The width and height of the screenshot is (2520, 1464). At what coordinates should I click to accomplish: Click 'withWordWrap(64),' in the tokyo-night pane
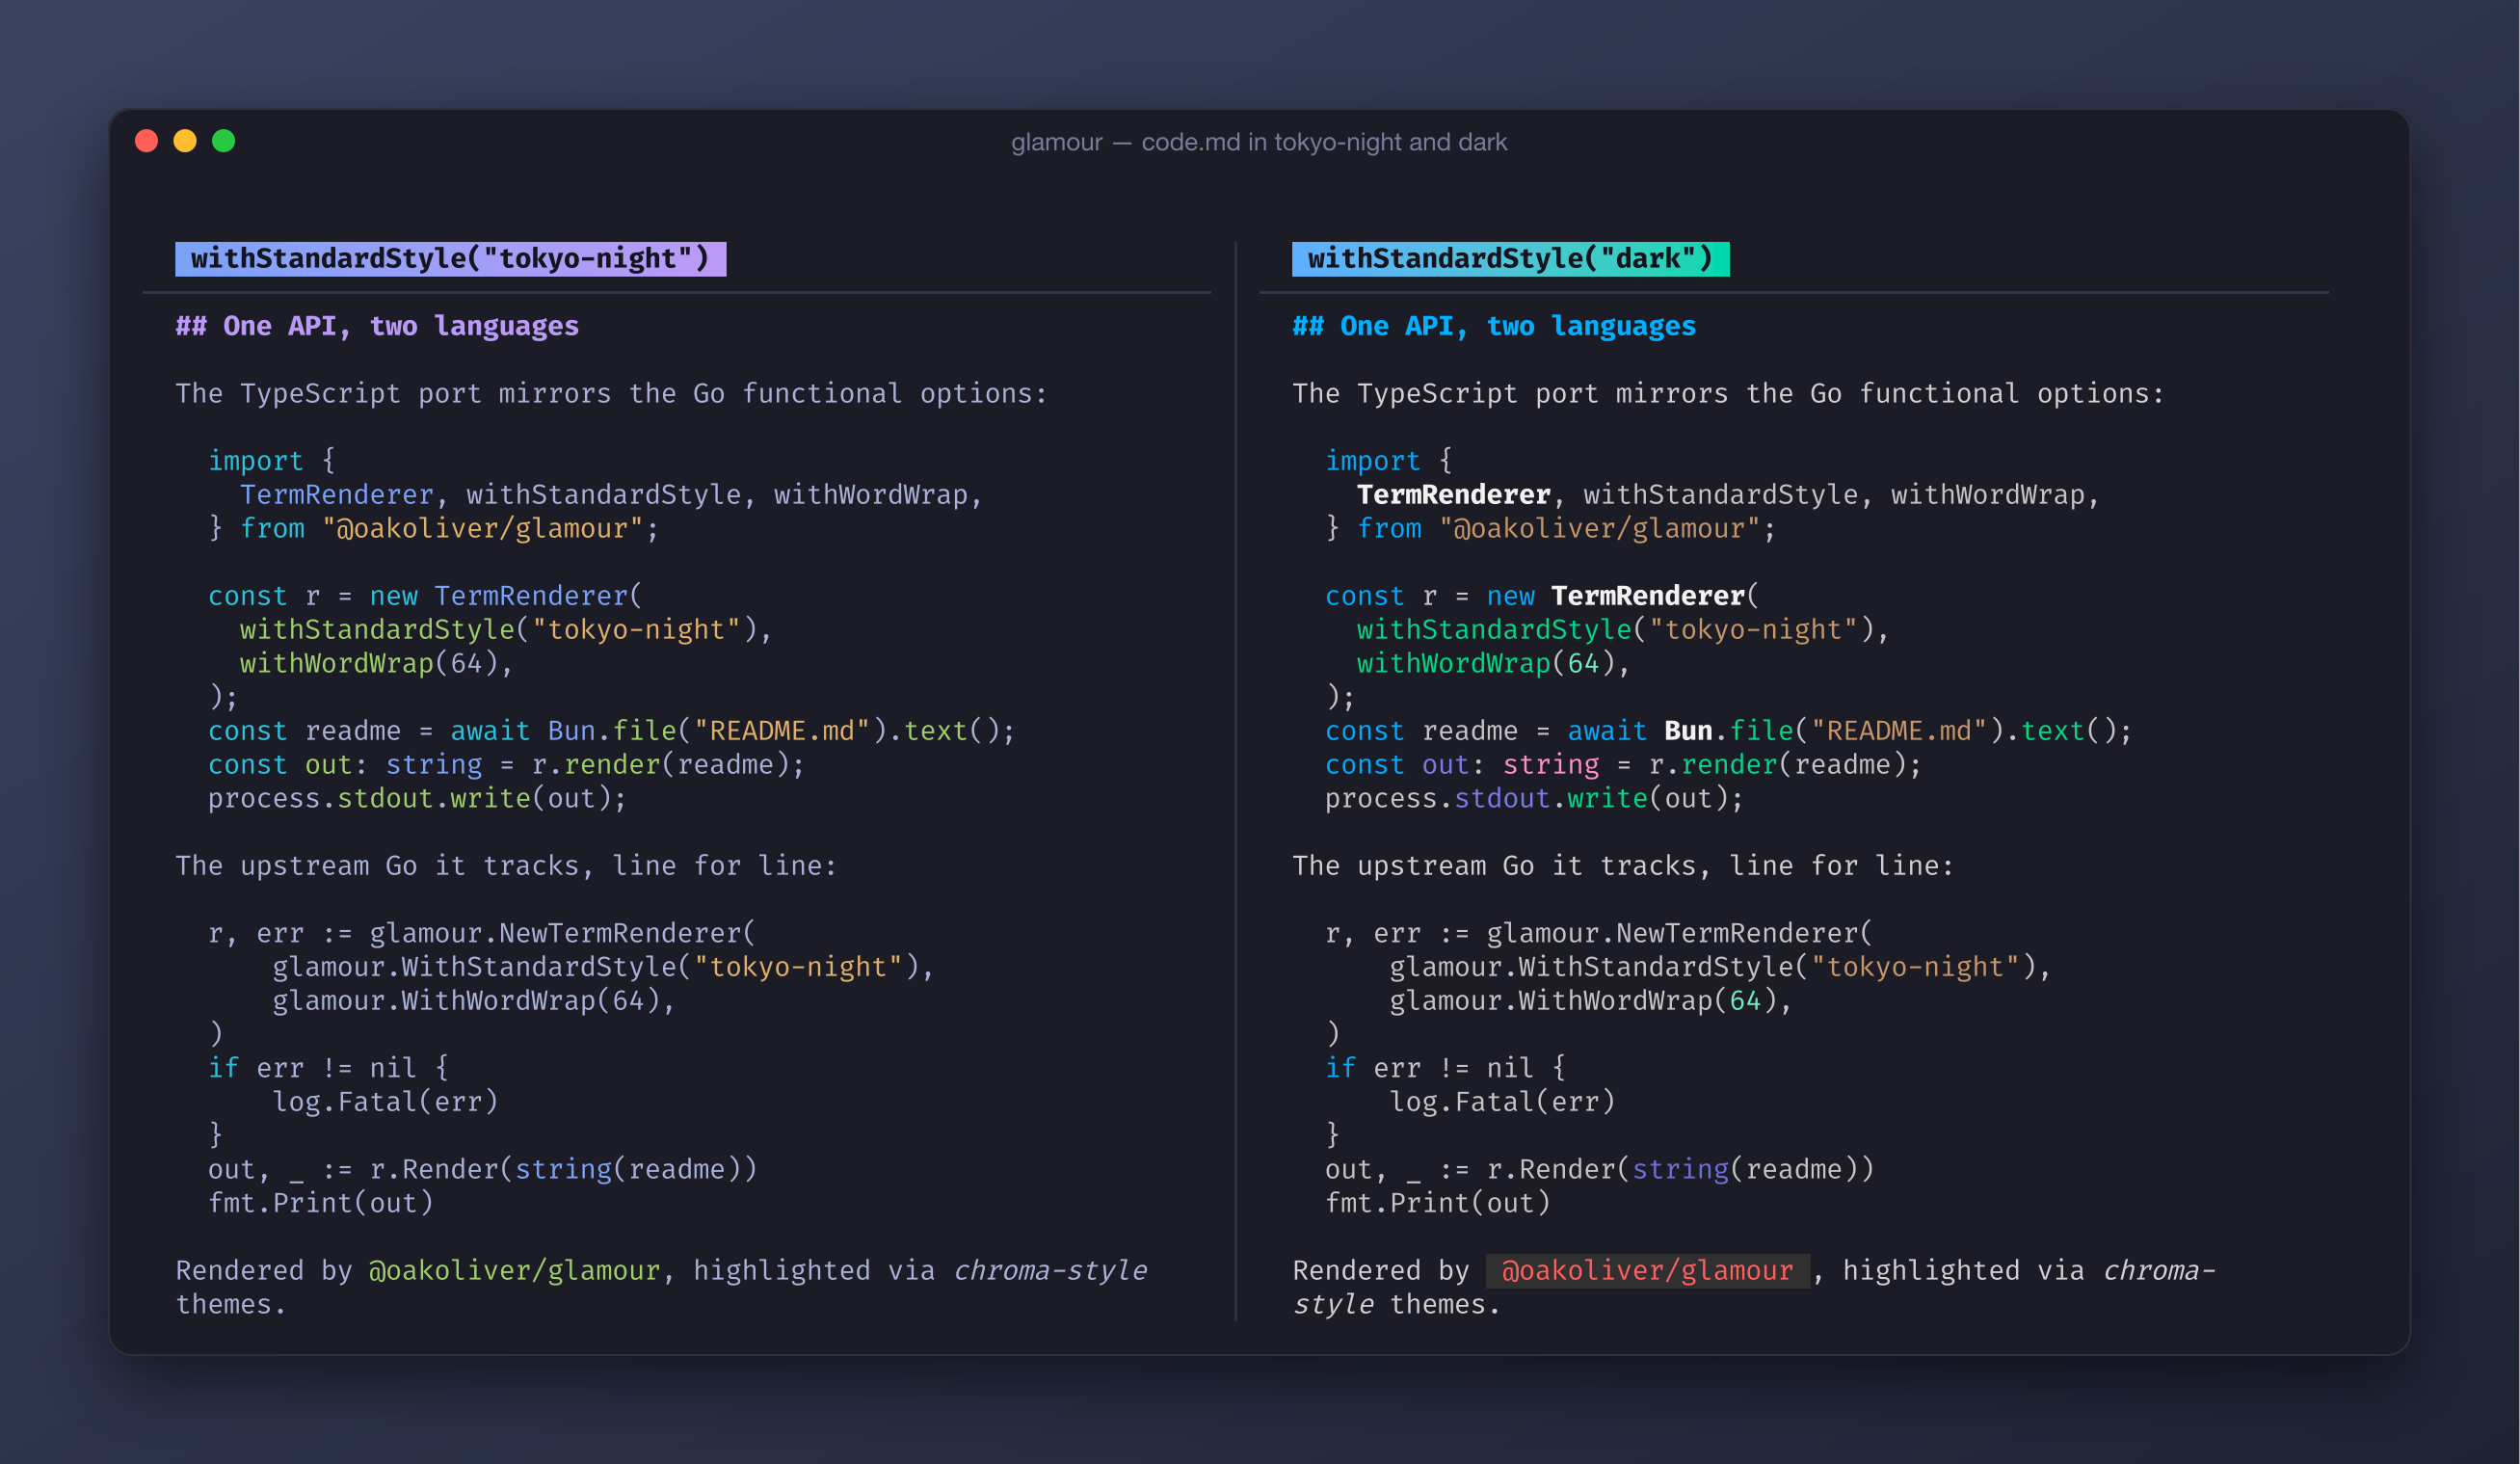[x=376, y=664]
